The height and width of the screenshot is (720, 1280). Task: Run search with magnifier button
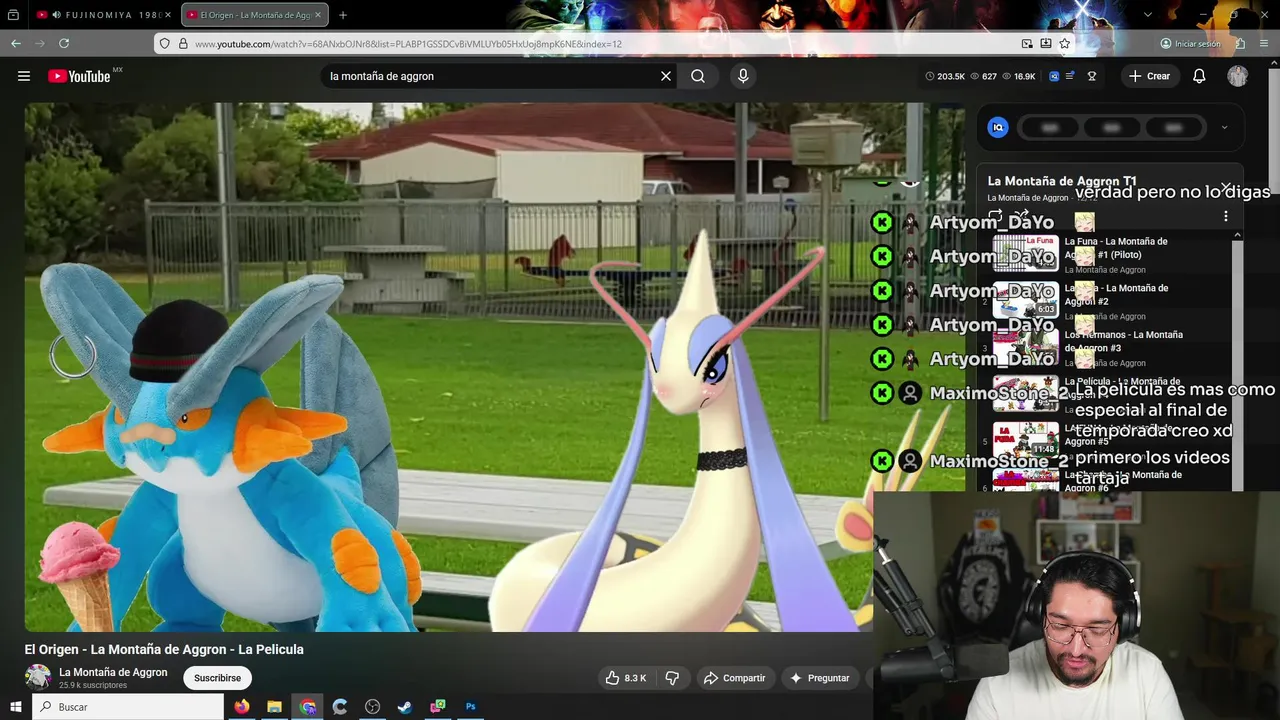click(698, 76)
